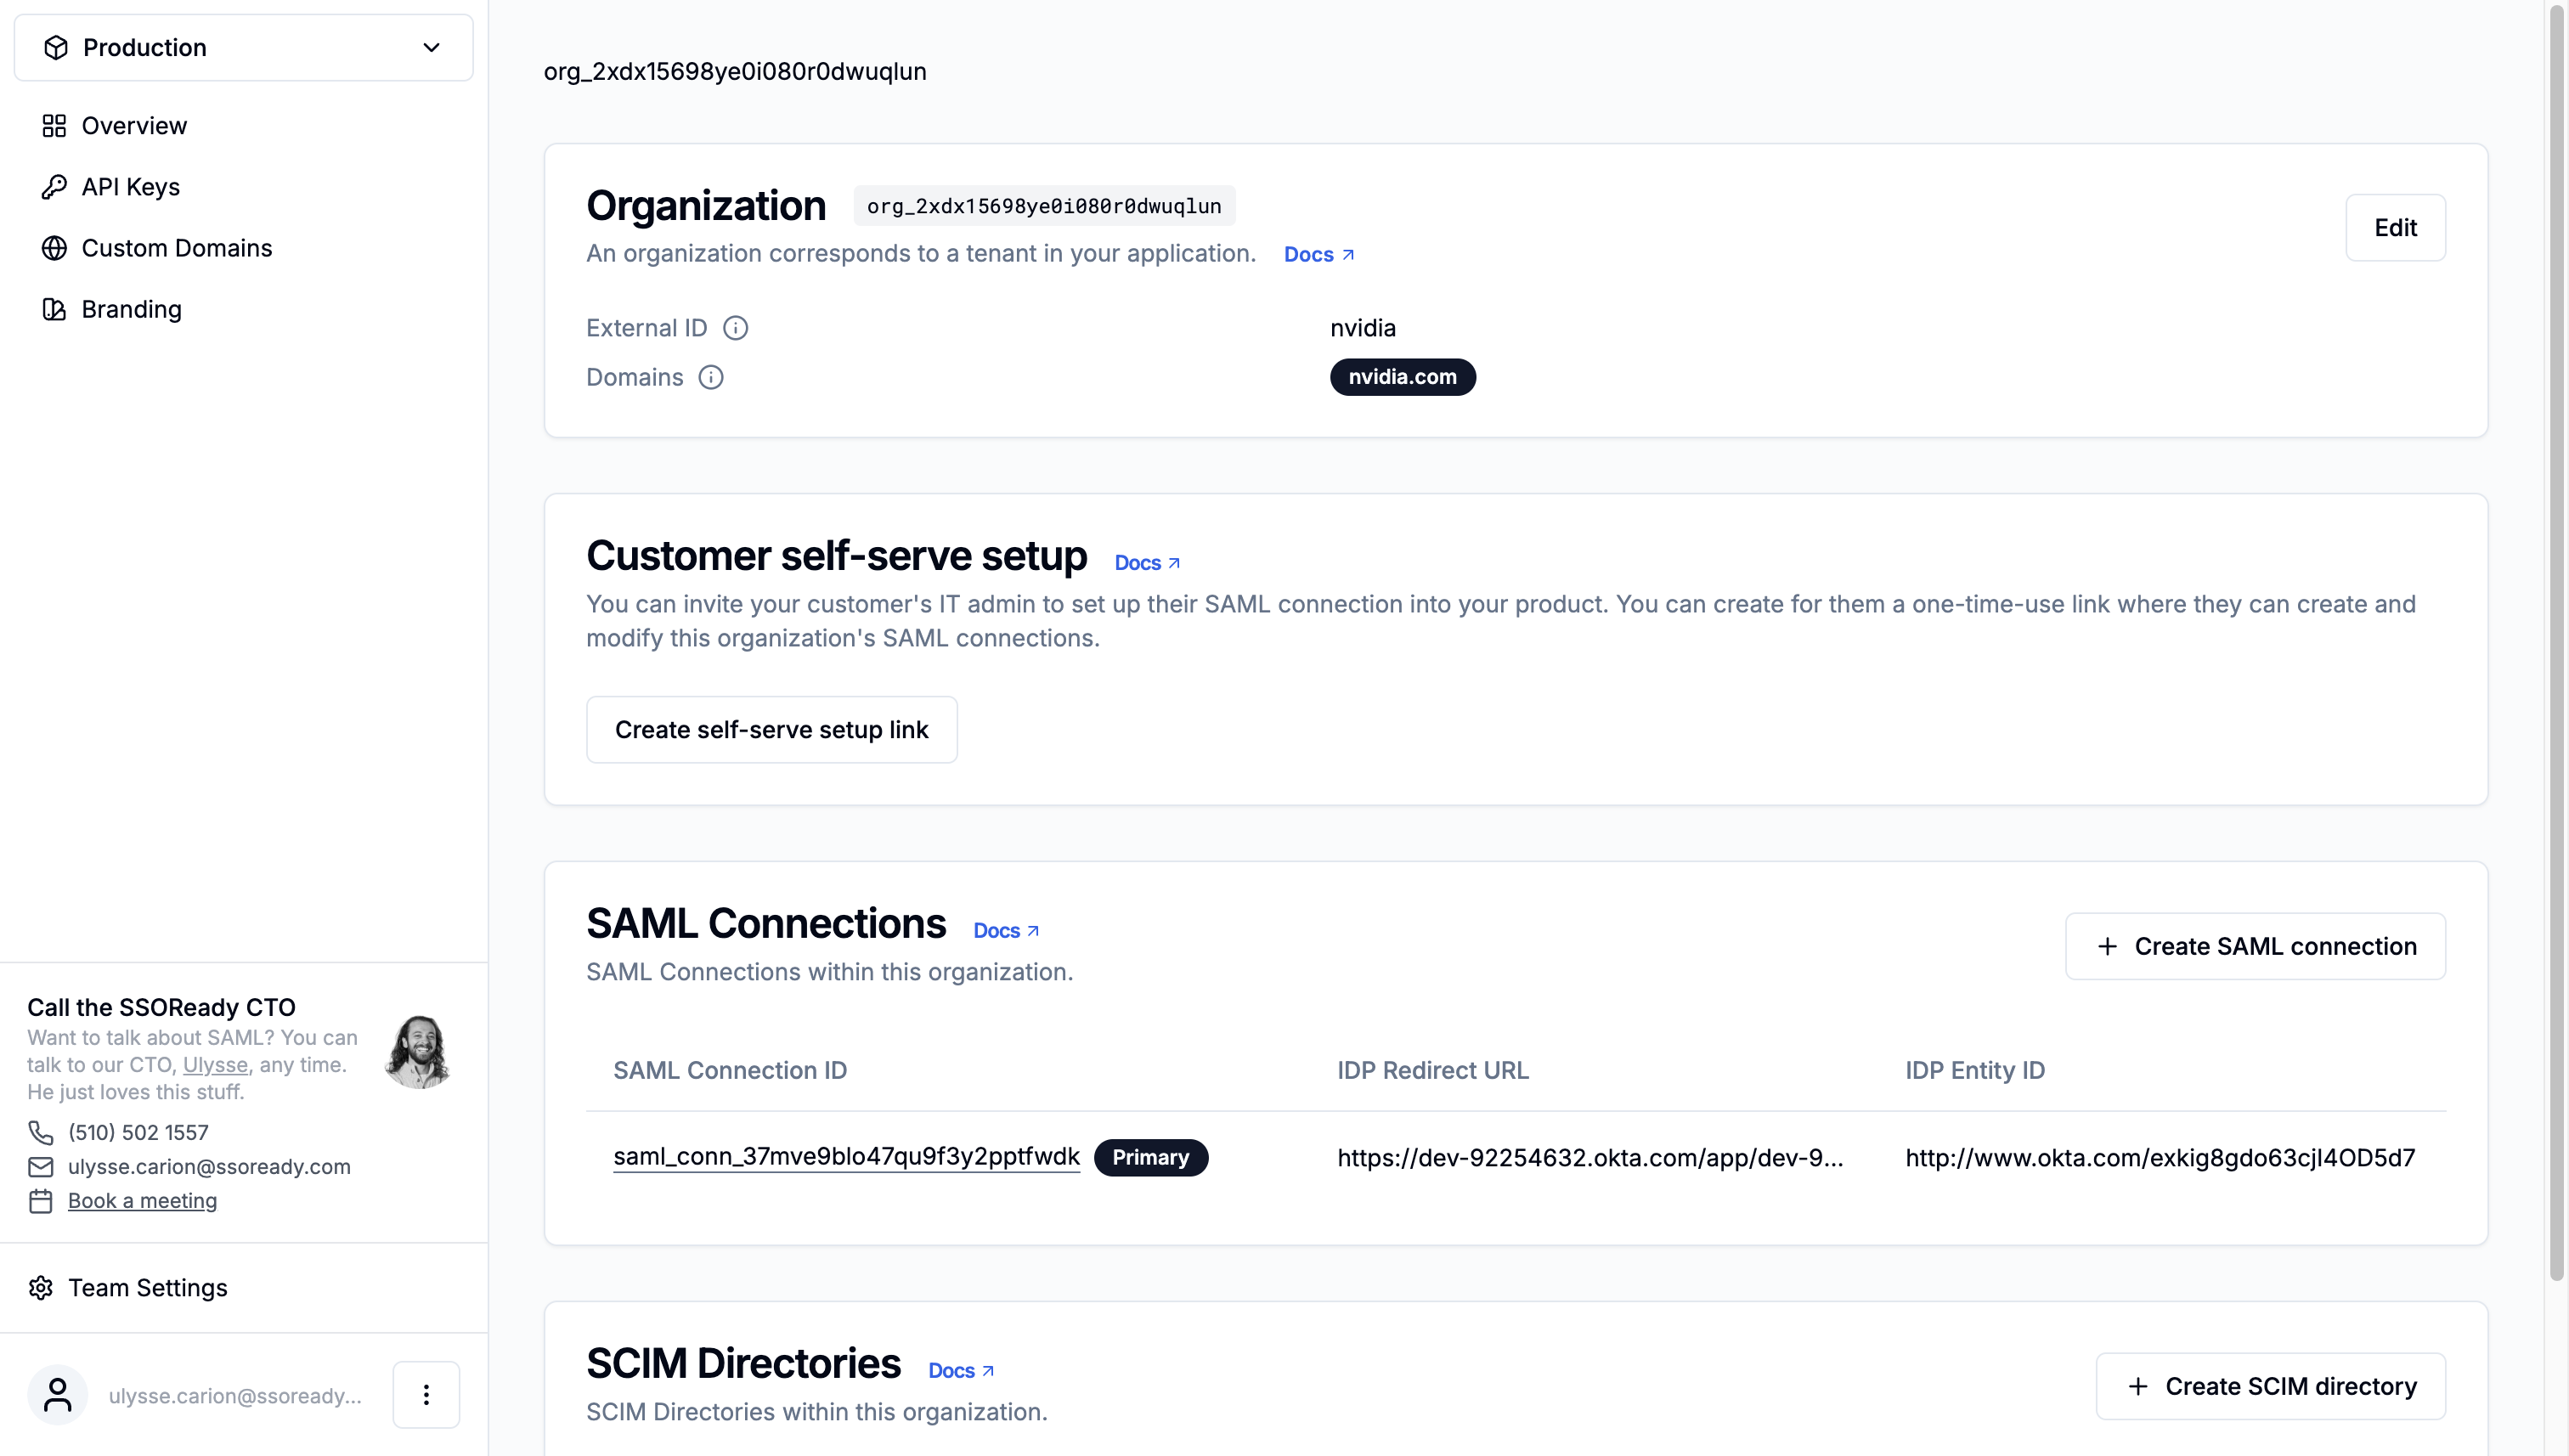Click Create self-serve setup link
The image size is (2569, 1456).
pyautogui.click(x=771, y=729)
